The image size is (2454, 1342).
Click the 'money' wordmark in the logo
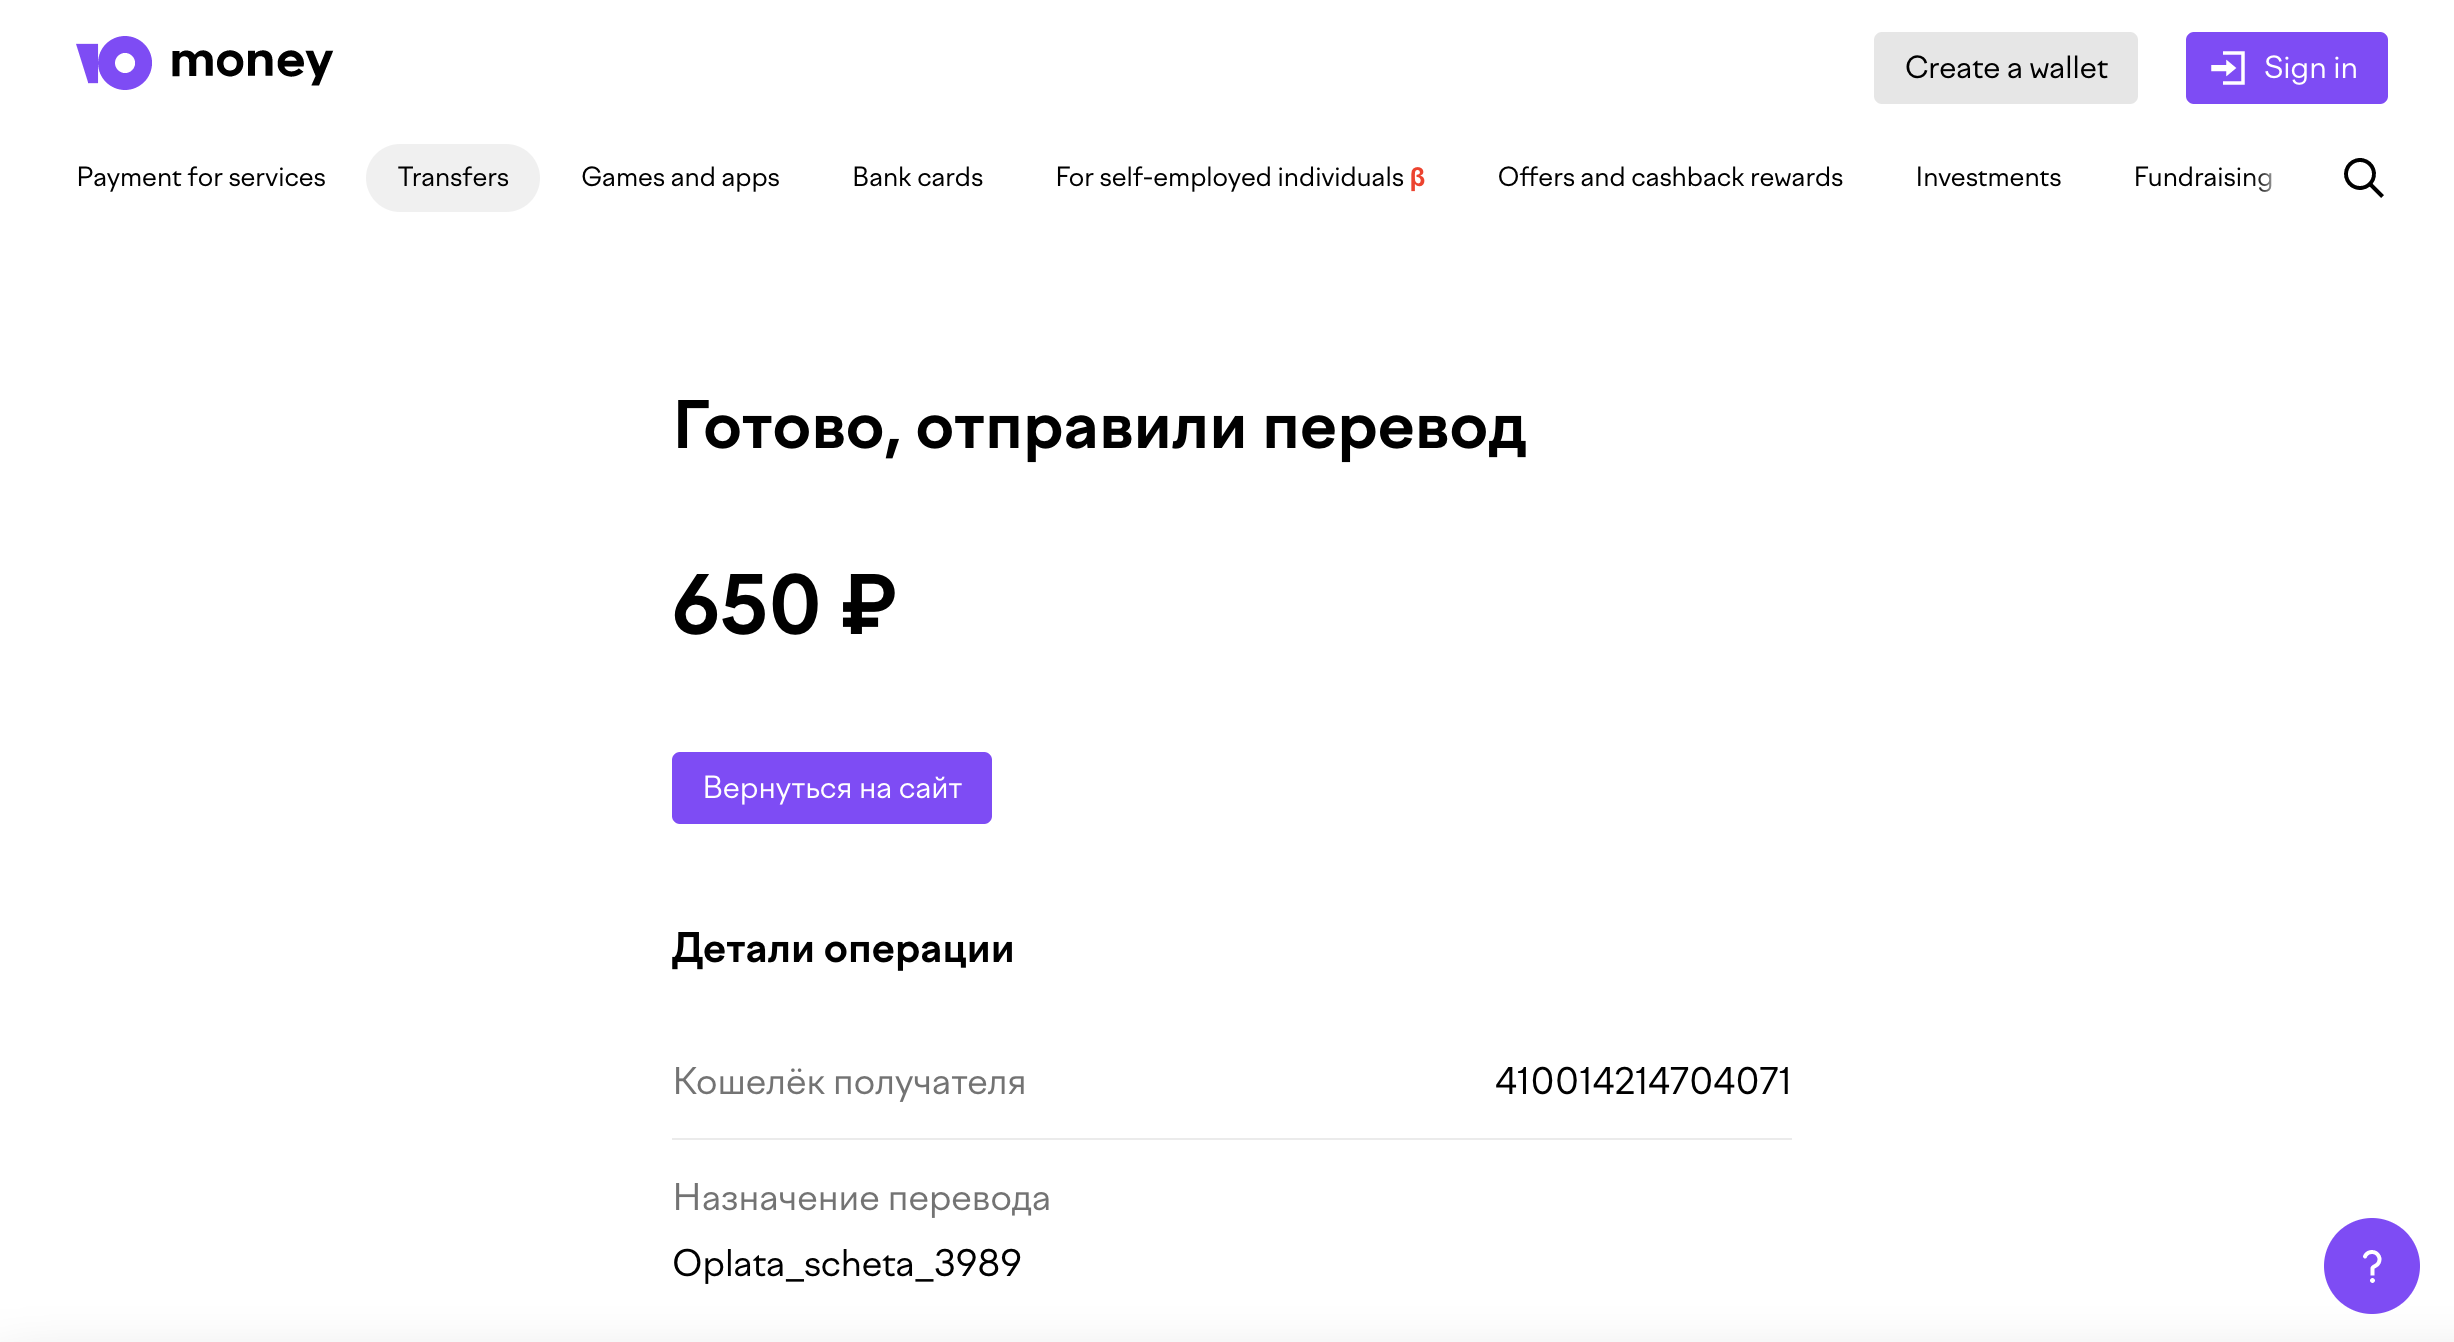tap(251, 62)
